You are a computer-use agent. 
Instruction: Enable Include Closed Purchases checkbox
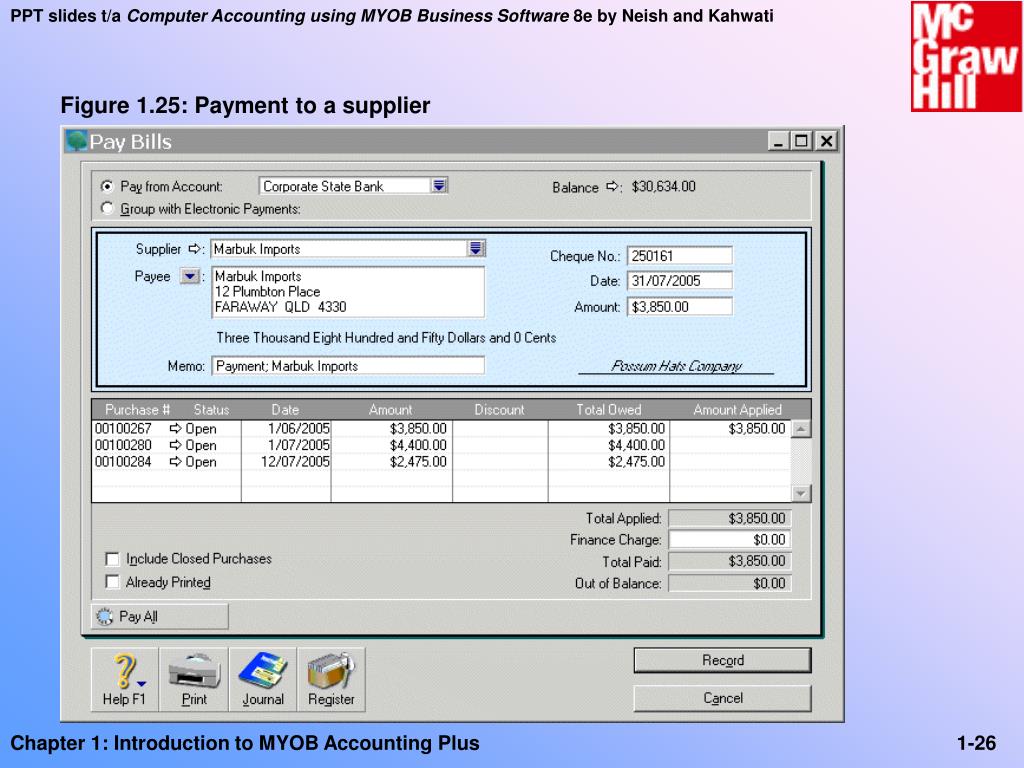pyautogui.click(x=112, y=559)
